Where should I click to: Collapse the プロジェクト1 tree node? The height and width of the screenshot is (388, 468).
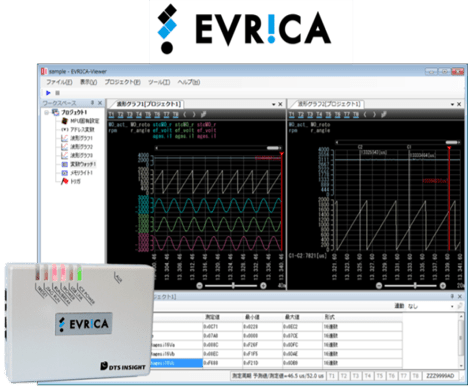tap(47, 112)
